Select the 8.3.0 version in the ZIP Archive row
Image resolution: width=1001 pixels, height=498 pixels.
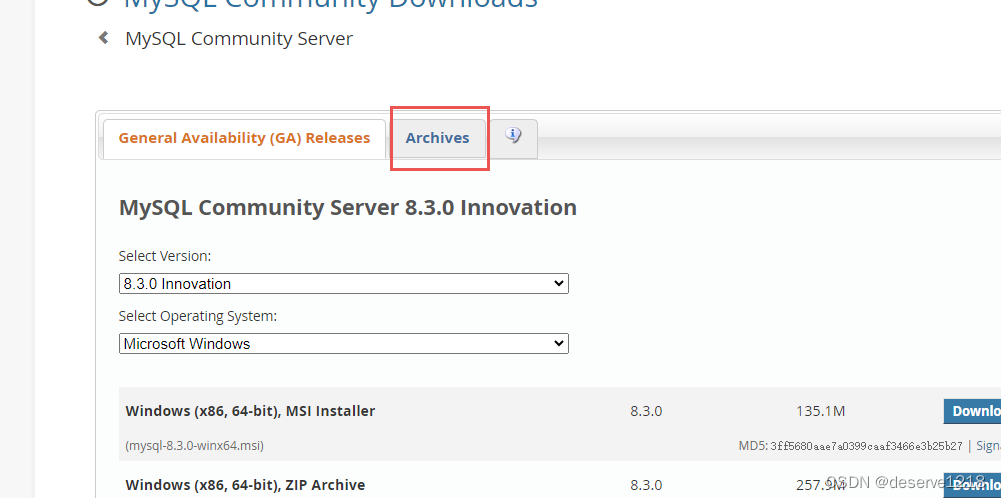click(646, 485)
